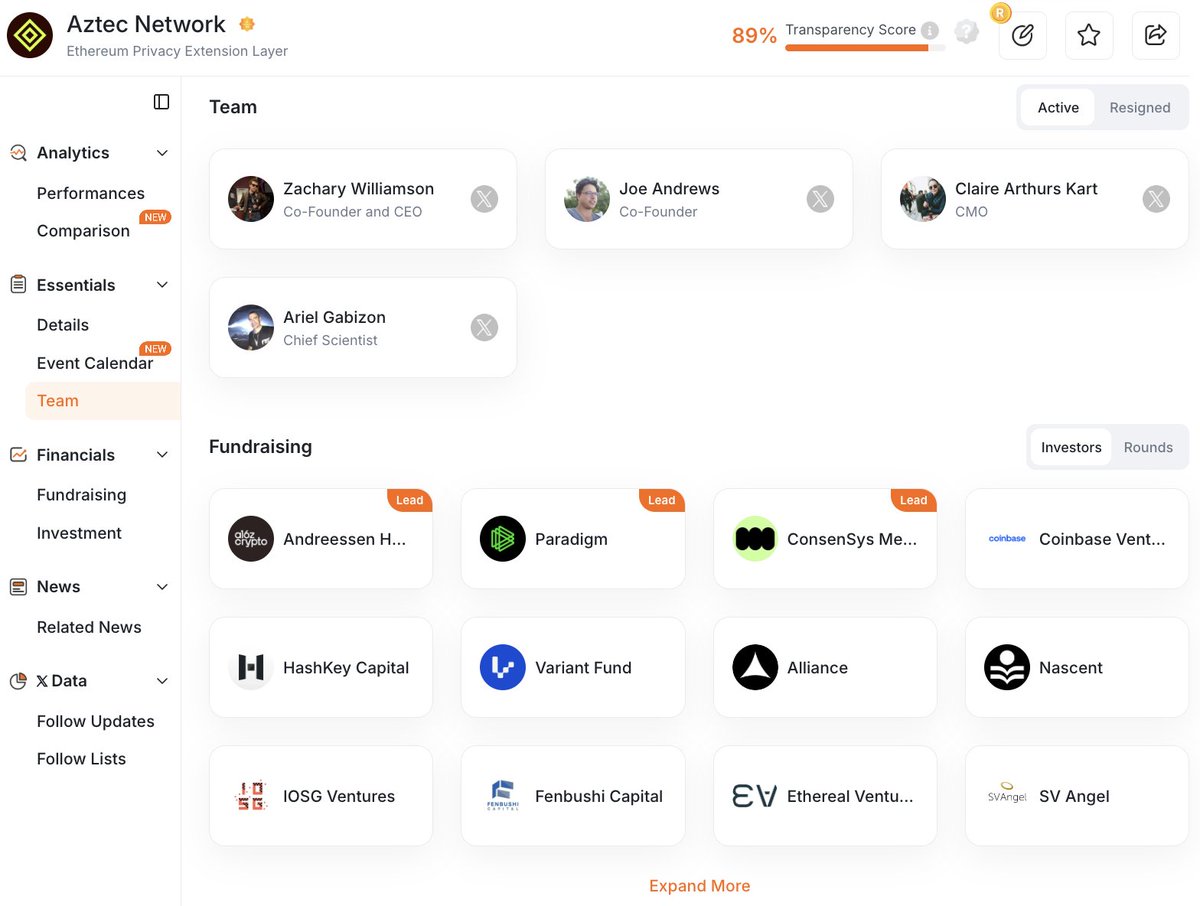Collapse the News sidebar section
The height and width of the screenshot is (906, 1200).
162,587
